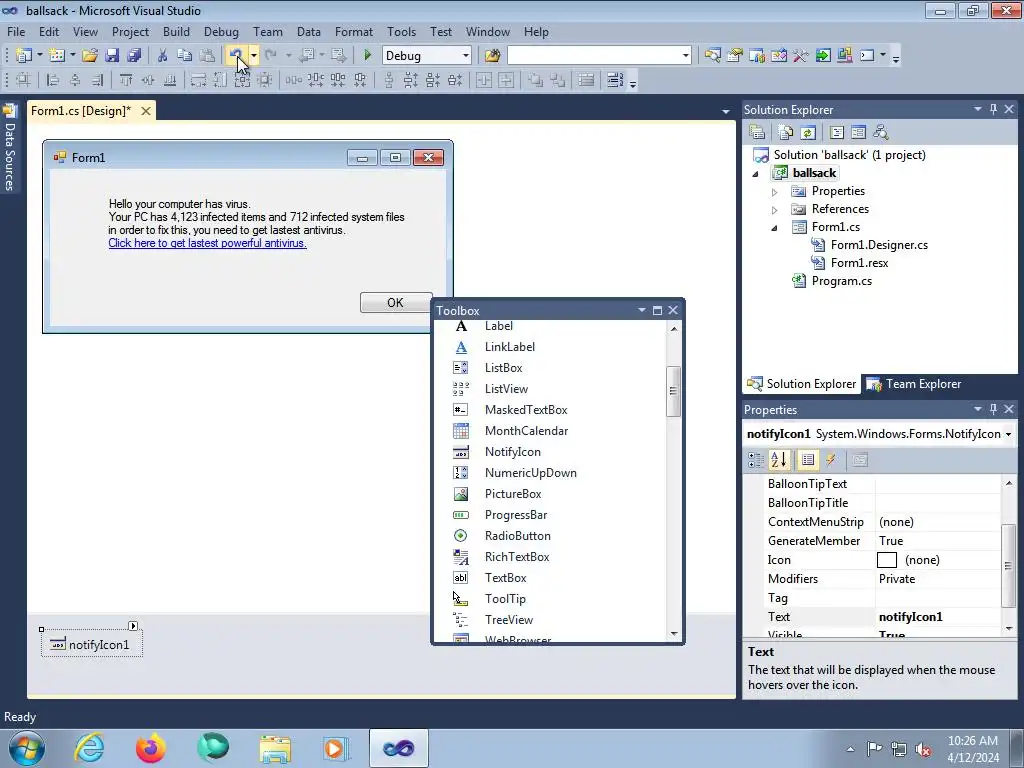Save the current file with the floppy icon

point(112,56)
